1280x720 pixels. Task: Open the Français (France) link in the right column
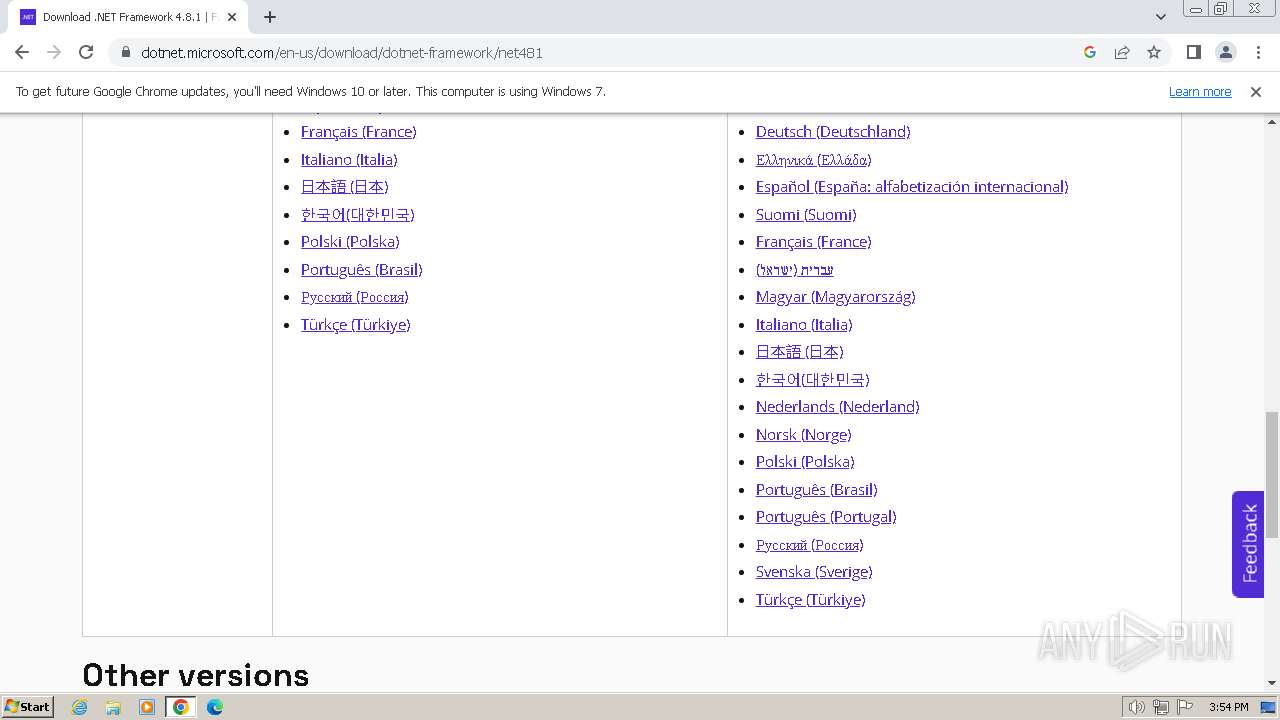click(813, 242)
